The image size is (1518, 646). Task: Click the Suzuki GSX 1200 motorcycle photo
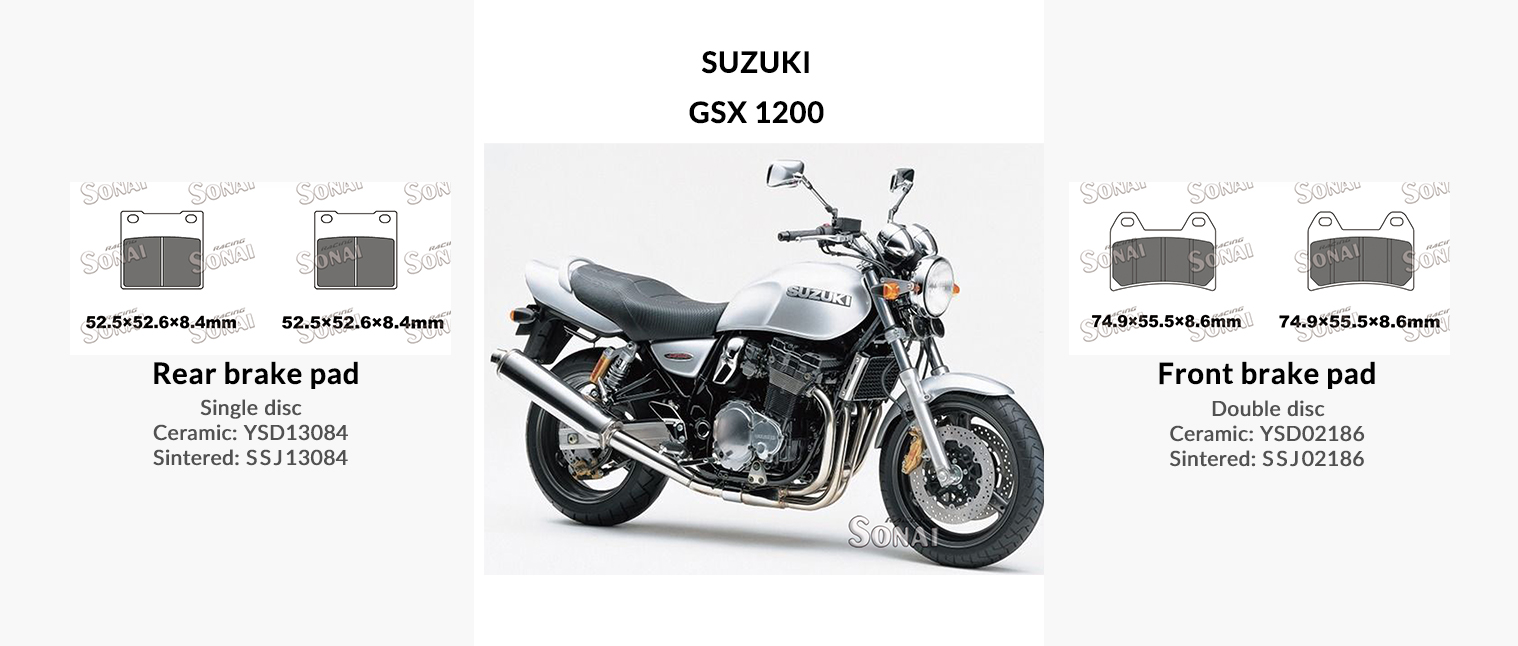tap(764, 359)
